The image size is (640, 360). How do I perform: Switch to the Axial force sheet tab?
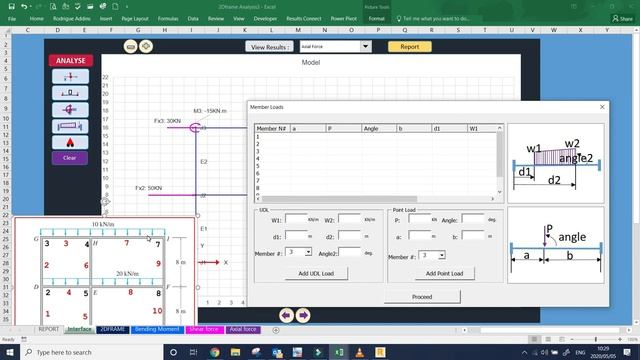tap(243, 329)
